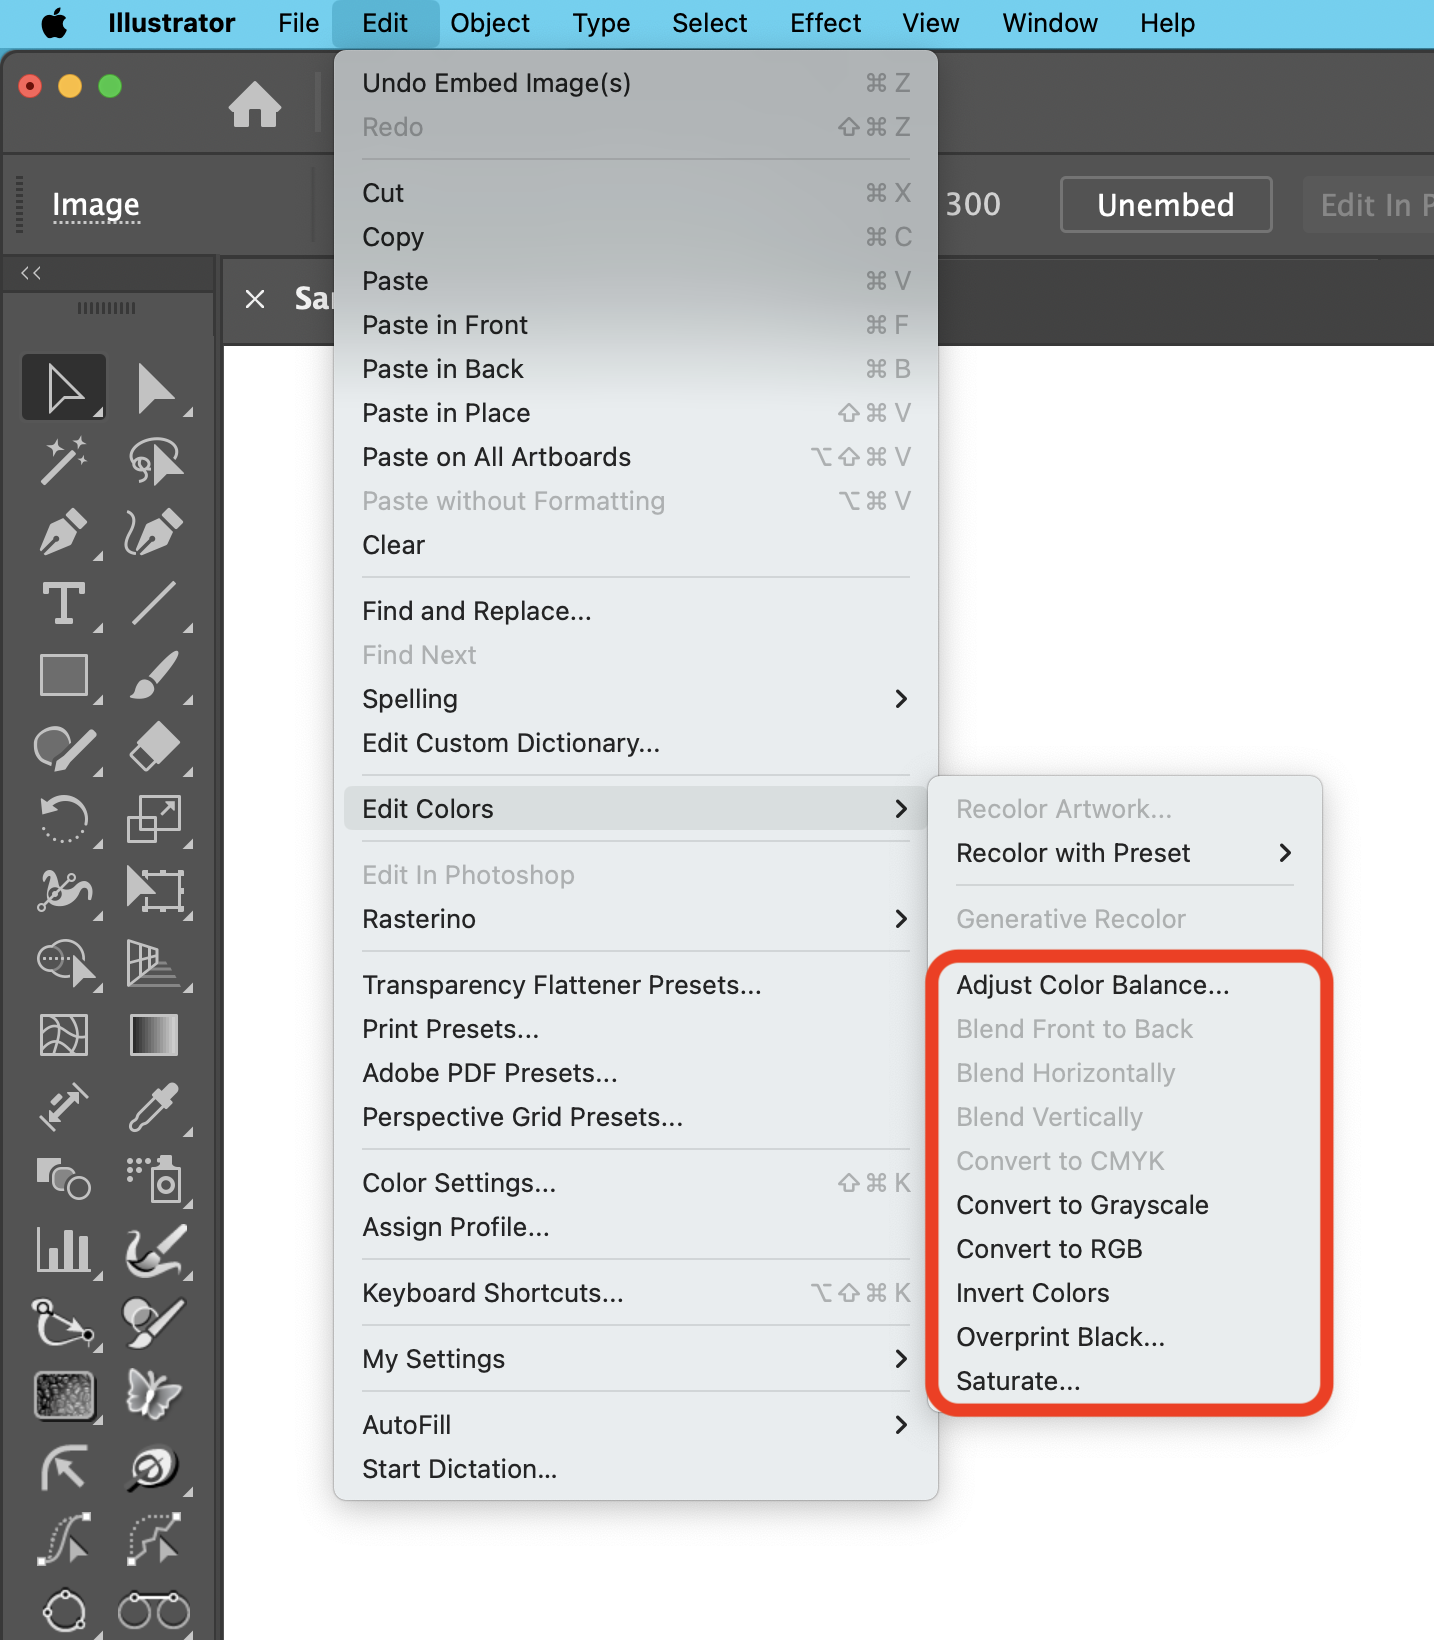The height and width of the screenshot is (1640, 1434).
Task: Select the Gradient tool
Action: click(x=154, y=1035)
